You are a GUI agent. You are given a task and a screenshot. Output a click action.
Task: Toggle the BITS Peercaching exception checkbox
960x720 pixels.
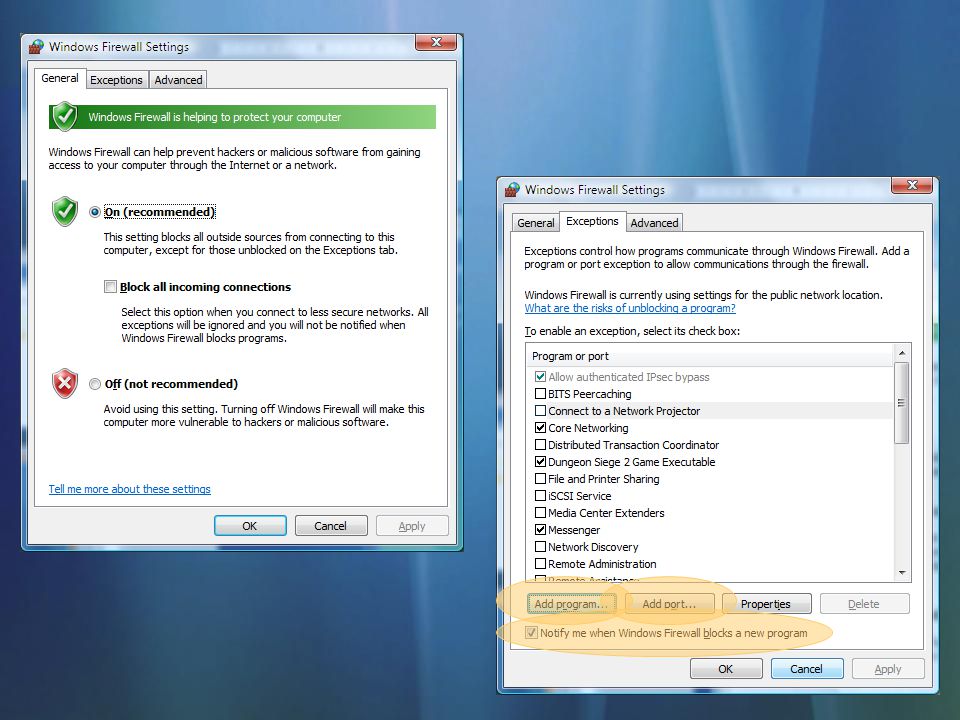pyautogui.click(x=540, y=394)
